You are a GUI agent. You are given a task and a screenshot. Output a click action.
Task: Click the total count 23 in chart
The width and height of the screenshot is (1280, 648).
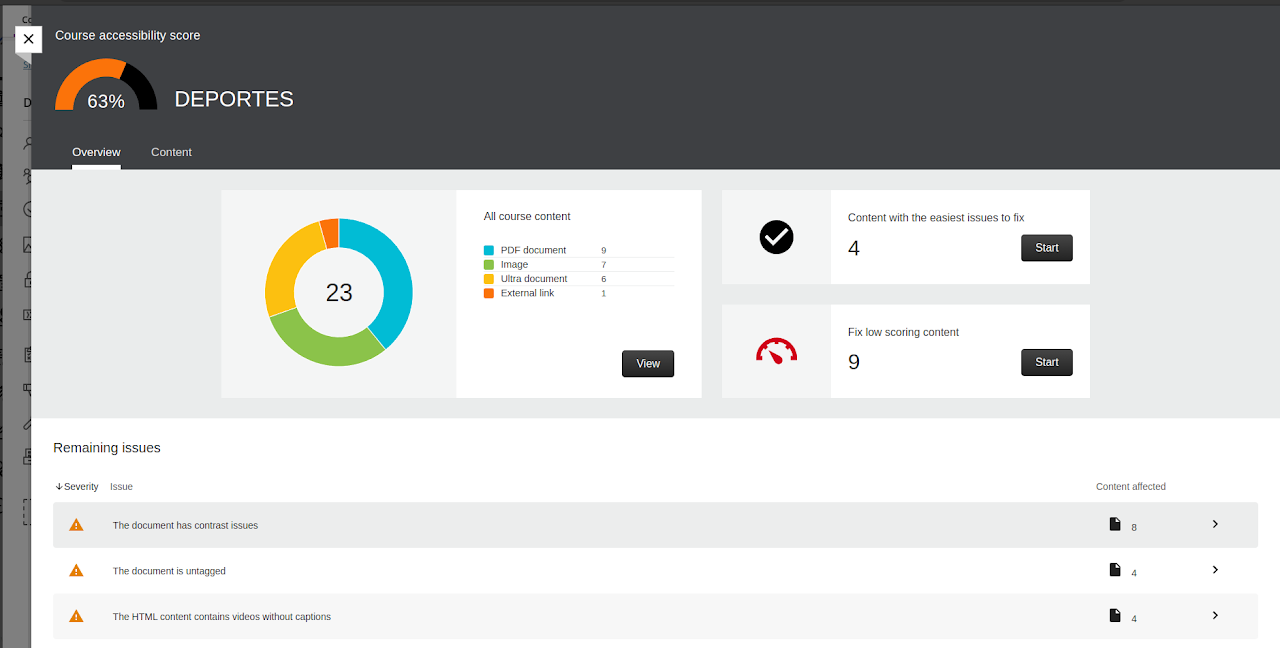pos(339,292)
